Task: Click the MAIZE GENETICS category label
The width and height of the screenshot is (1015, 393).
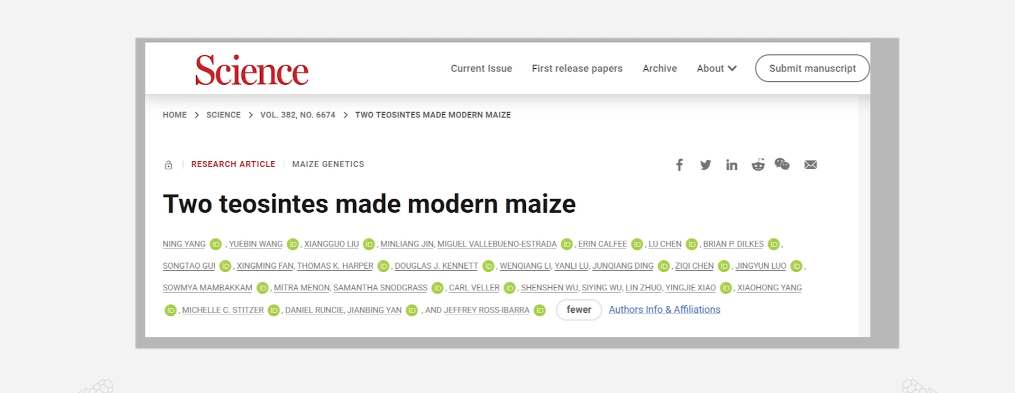Action: [x=328, y=164]
